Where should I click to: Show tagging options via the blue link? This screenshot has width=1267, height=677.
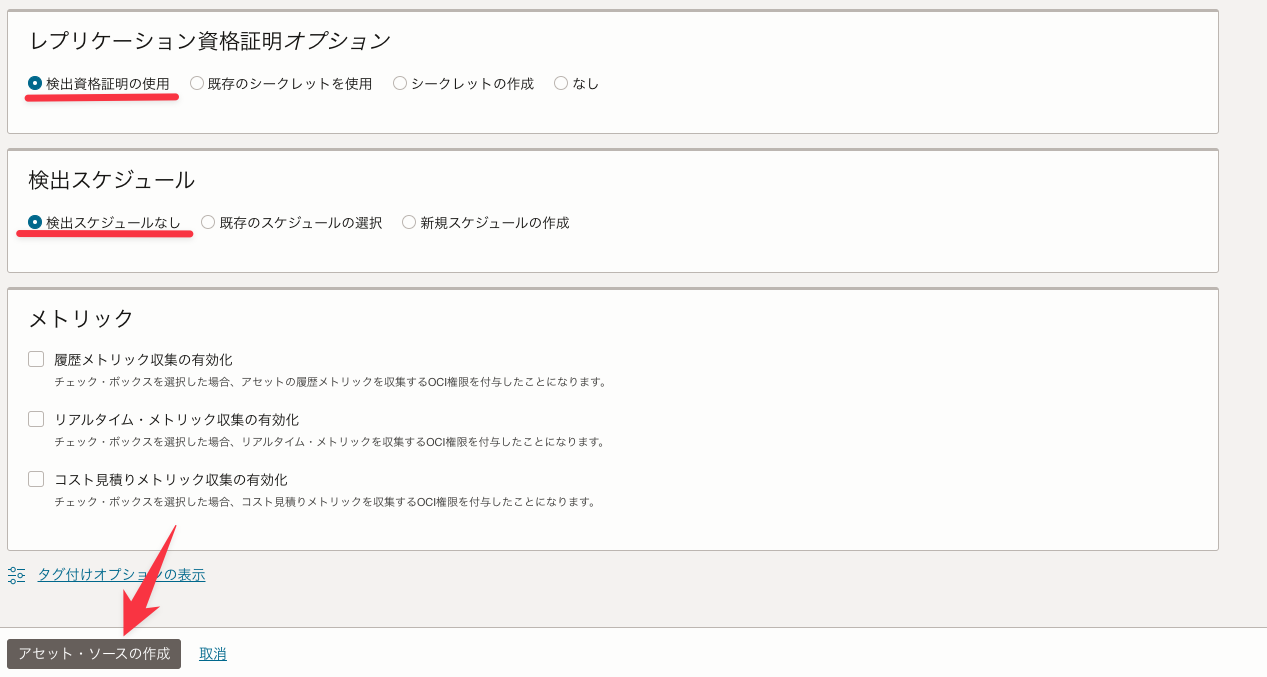120,574
